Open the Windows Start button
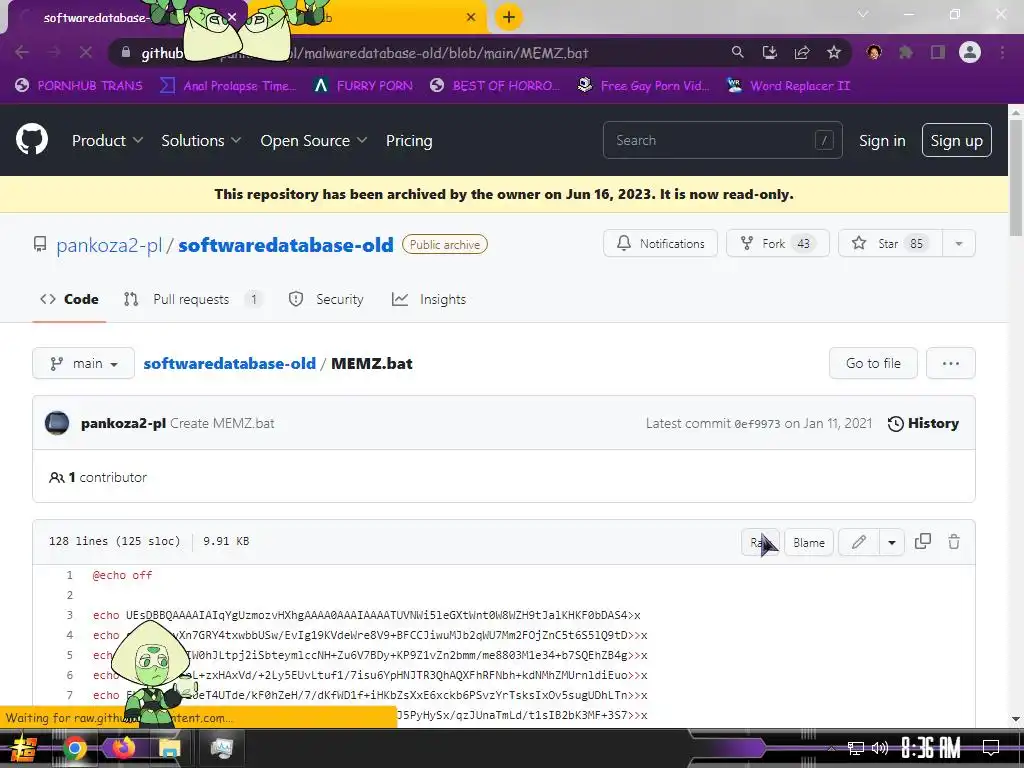Viewport: 1024px width, 768px height. (x=23, y=748)
